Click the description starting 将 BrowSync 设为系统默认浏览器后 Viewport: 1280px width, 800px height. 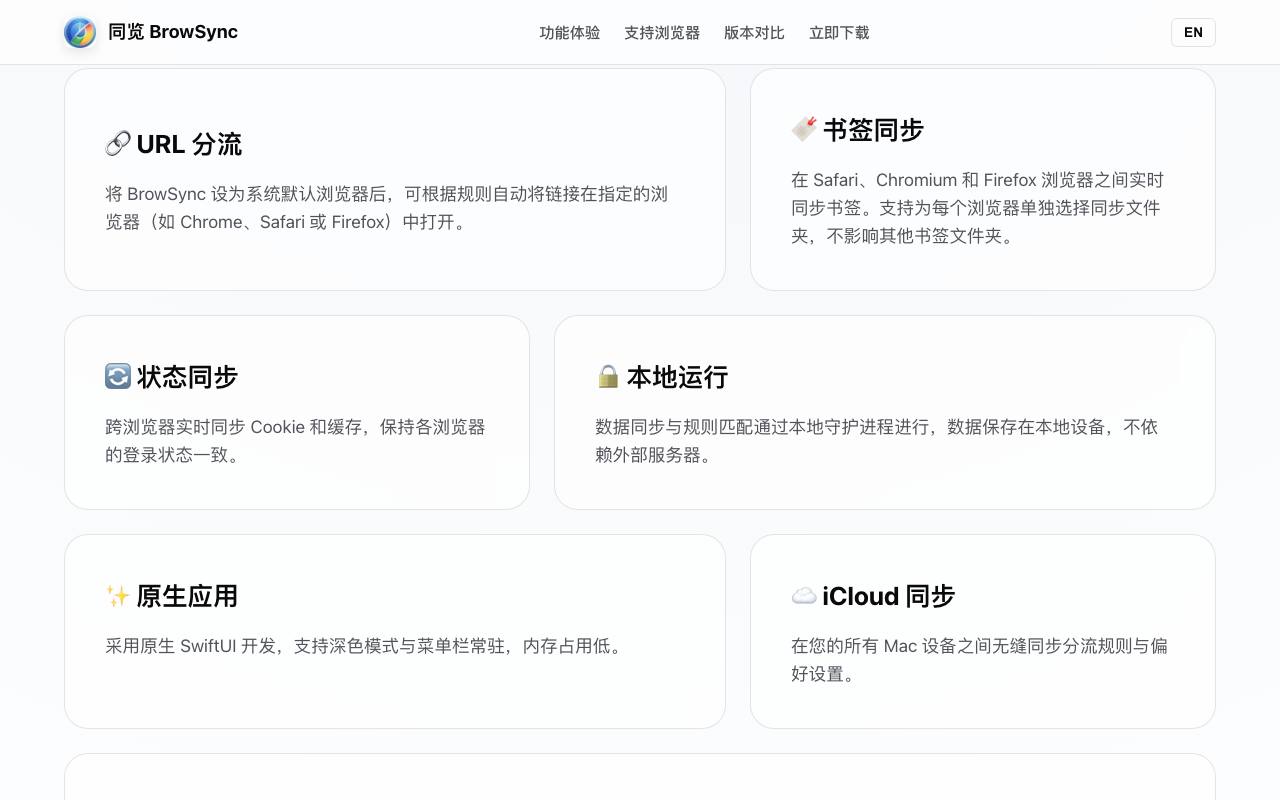click(386, 208)
